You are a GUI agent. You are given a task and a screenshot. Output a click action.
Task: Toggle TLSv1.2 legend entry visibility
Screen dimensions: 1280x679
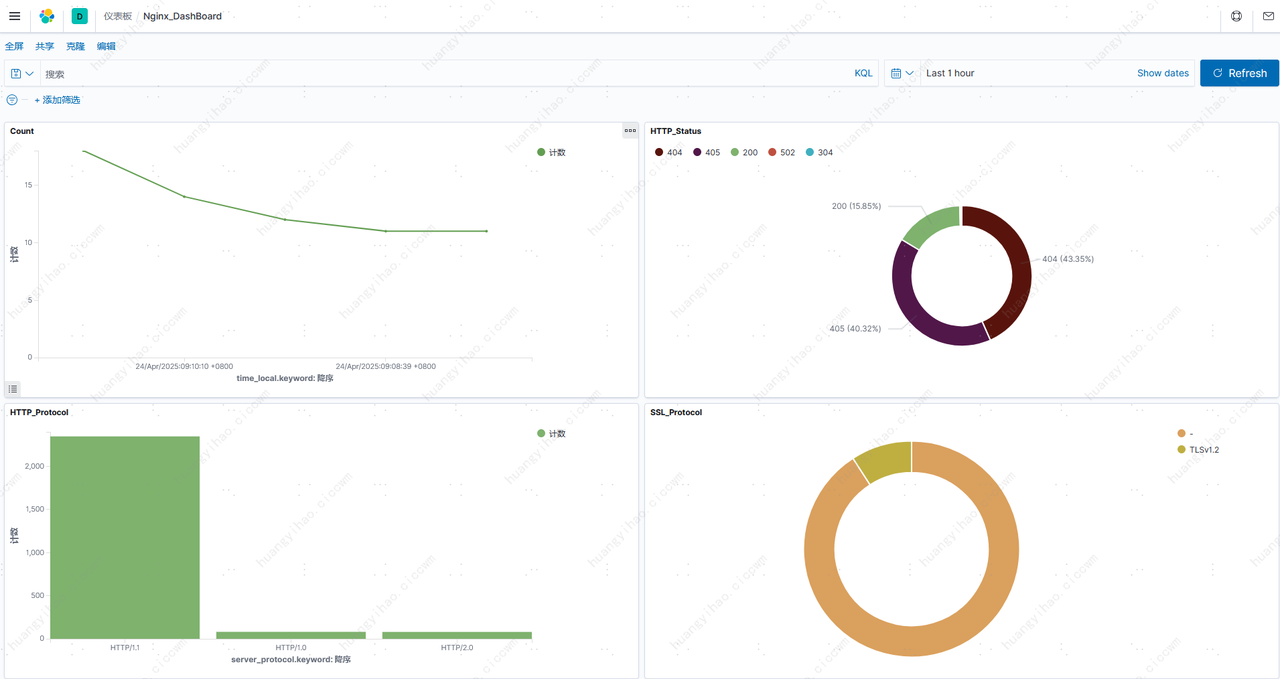tap(1198, 450)
